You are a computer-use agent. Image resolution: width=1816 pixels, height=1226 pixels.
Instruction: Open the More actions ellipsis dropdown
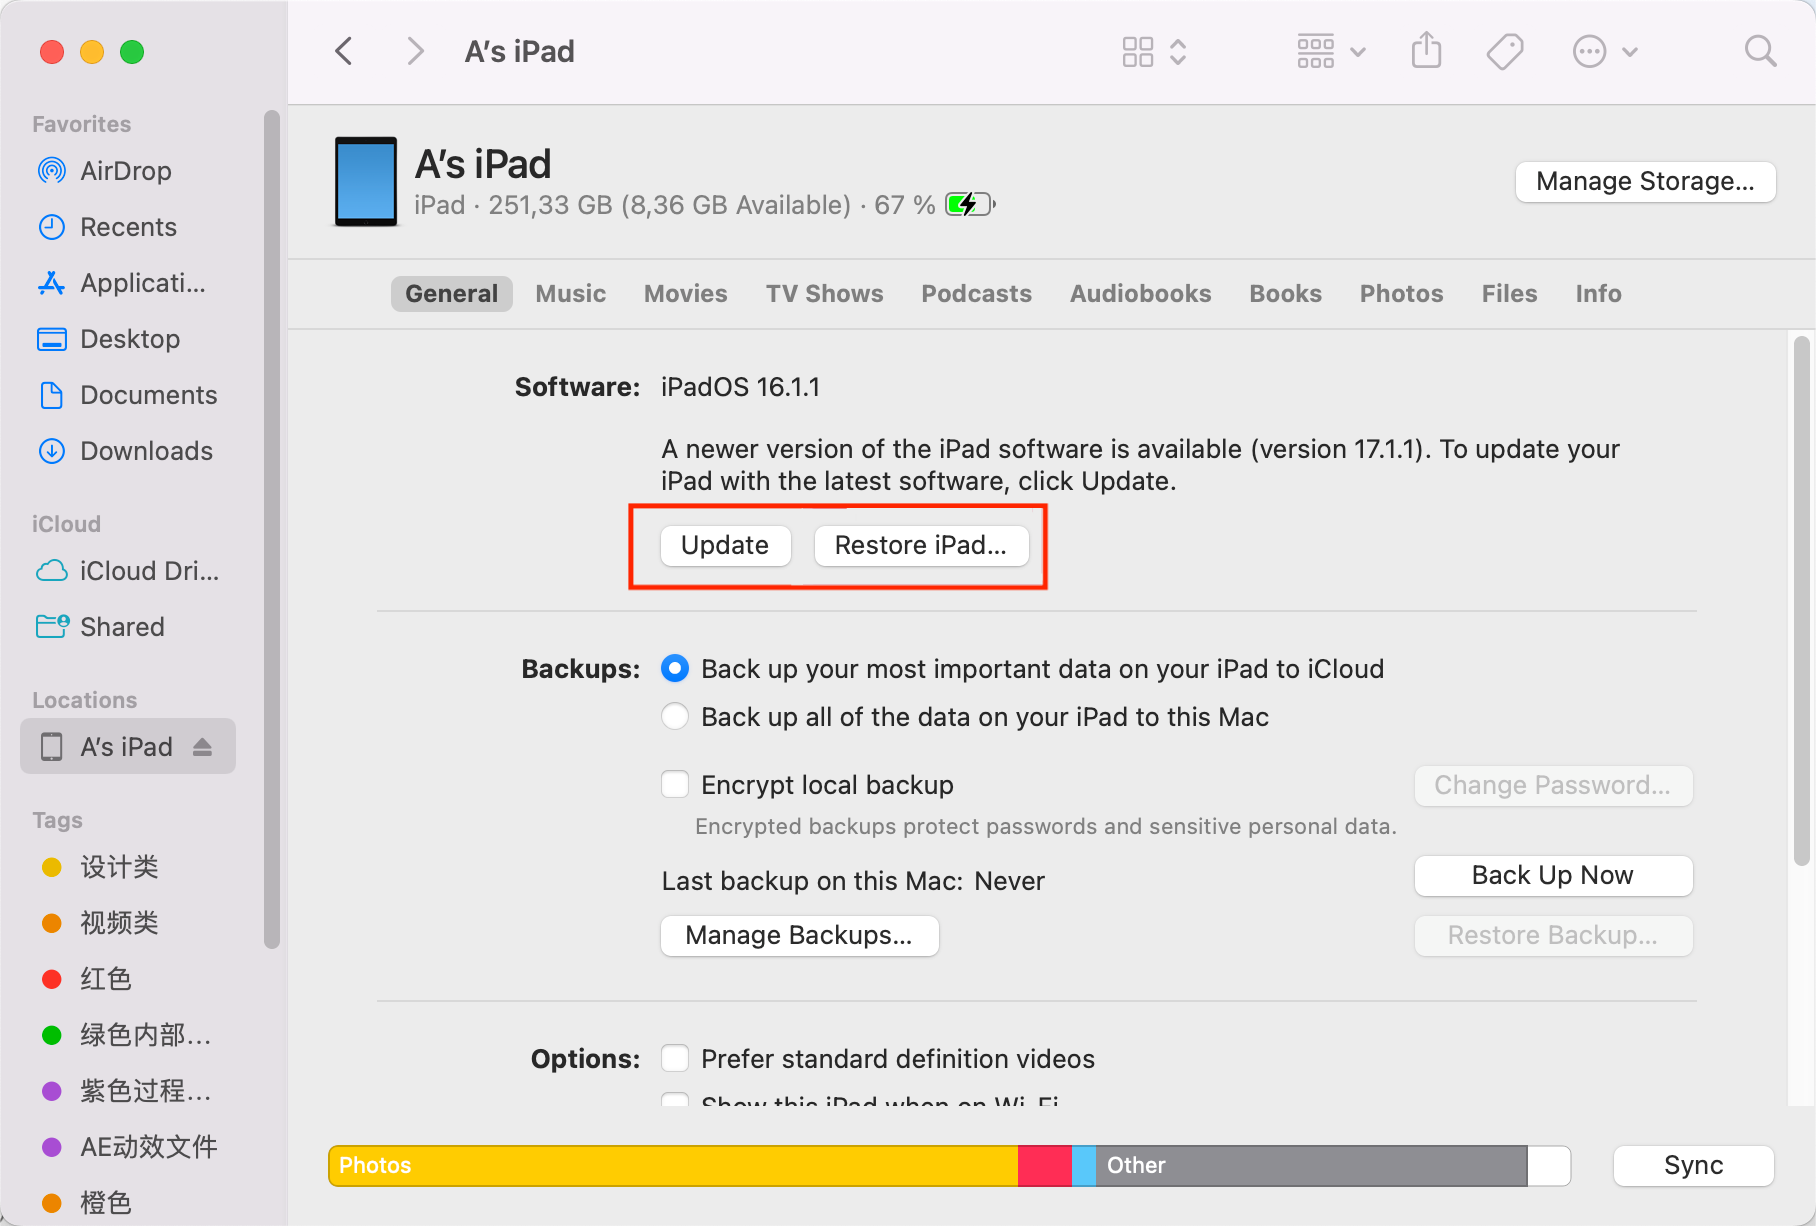pyautogui.click(x=1605, y=51)
